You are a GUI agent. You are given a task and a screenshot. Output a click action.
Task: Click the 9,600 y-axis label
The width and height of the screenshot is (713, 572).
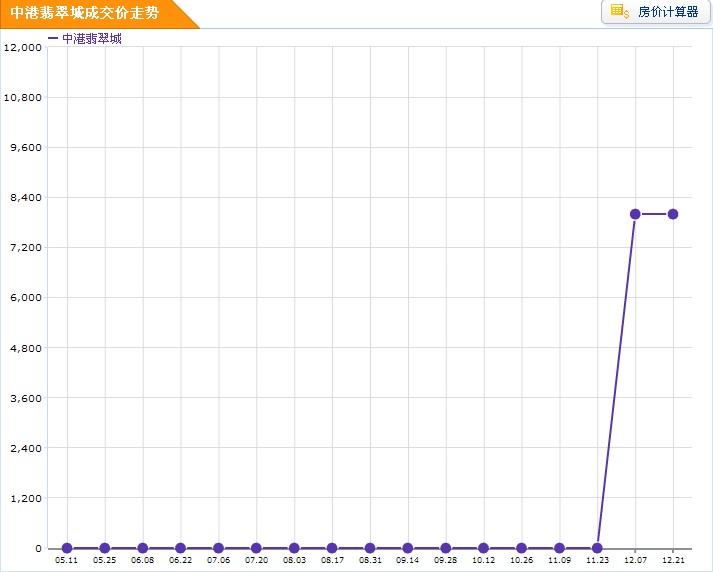(26, 147)
